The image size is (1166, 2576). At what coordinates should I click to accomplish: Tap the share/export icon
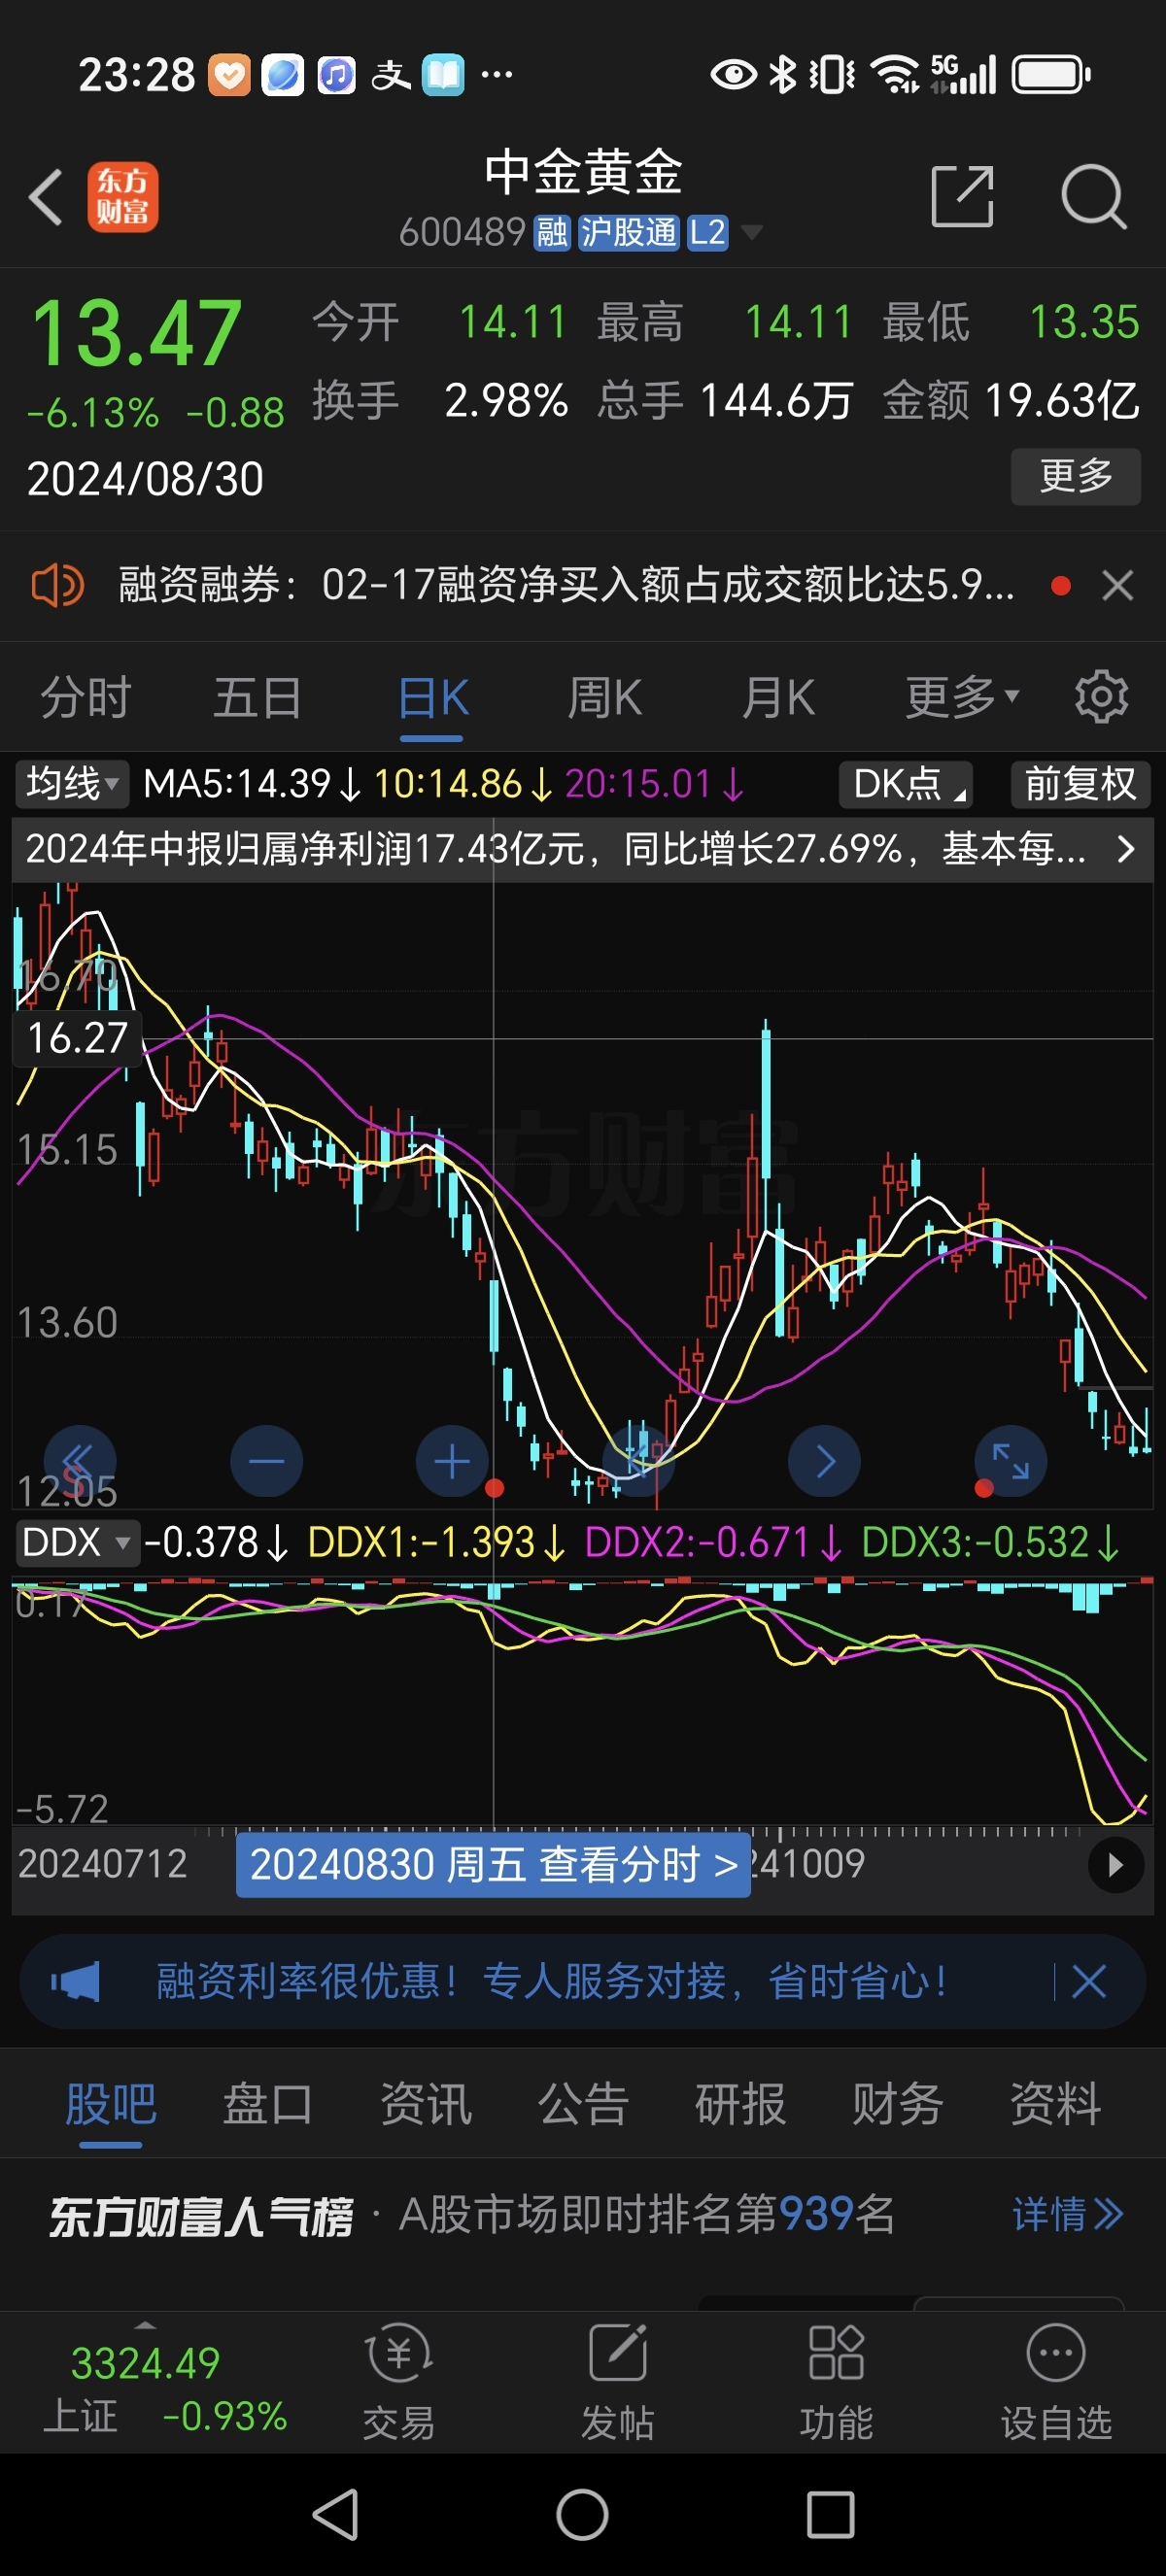click(962, 197)
